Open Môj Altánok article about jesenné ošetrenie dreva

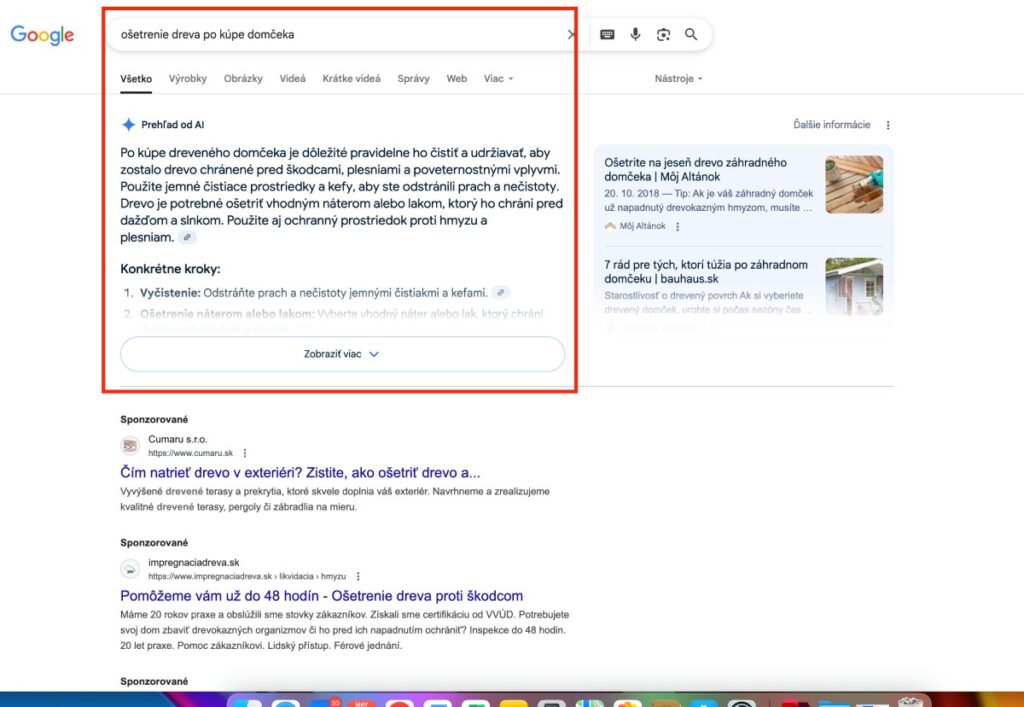(x=695, y=169)
